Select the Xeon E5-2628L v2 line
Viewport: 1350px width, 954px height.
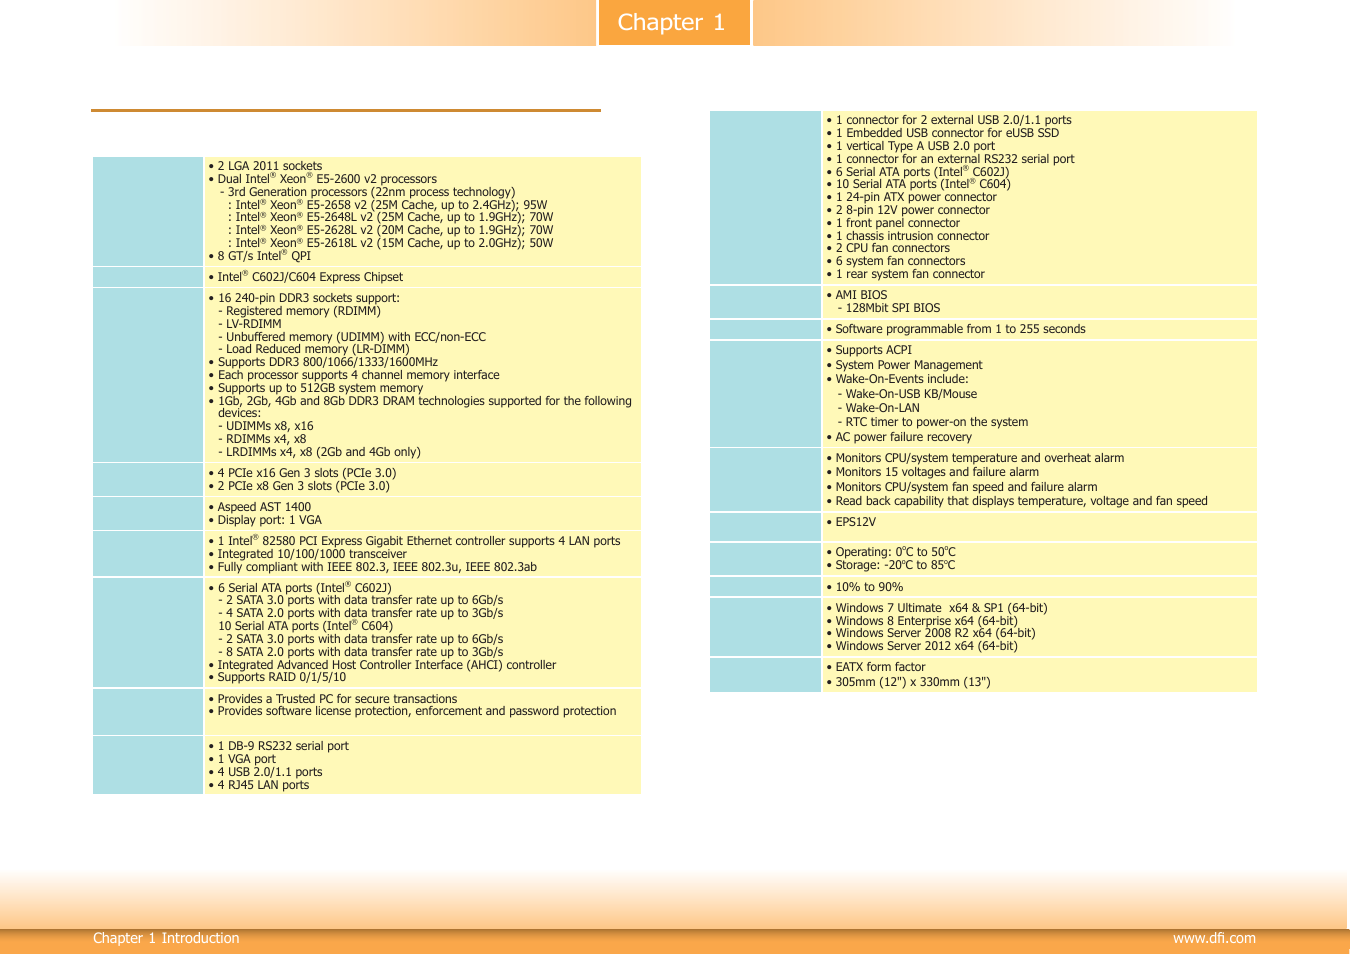391,230
